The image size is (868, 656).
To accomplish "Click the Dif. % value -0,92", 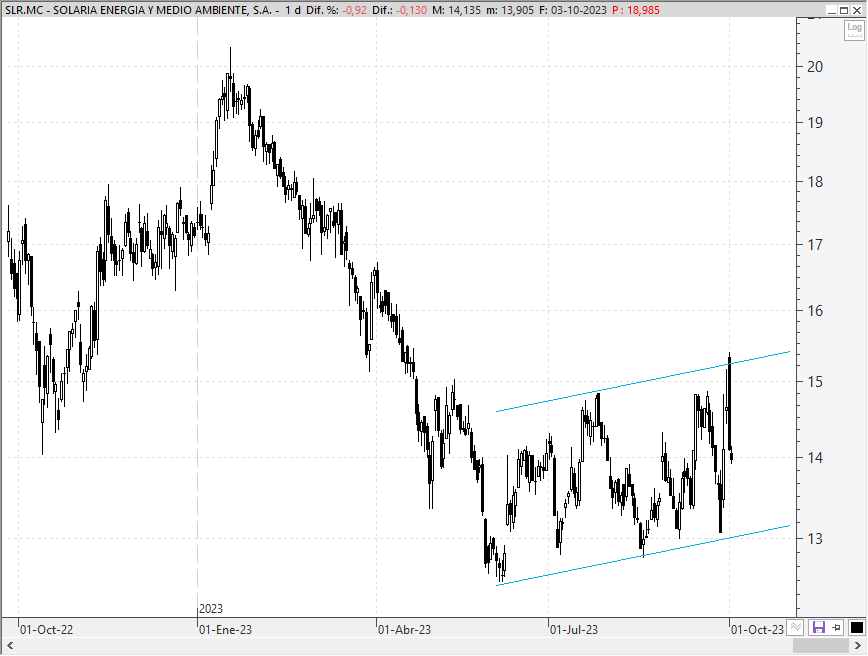I will pyautogui.click(x=354, y=10).
